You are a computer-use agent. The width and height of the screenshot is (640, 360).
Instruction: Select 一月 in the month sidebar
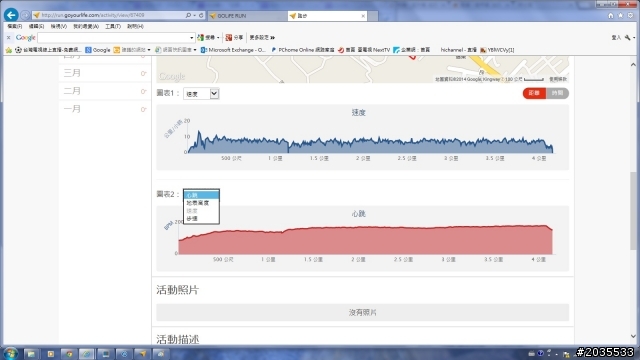click(x=105, y=109)
